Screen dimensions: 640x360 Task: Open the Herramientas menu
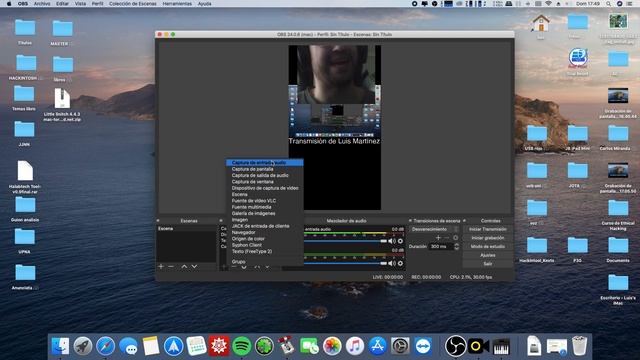click(x=177, y=4)
